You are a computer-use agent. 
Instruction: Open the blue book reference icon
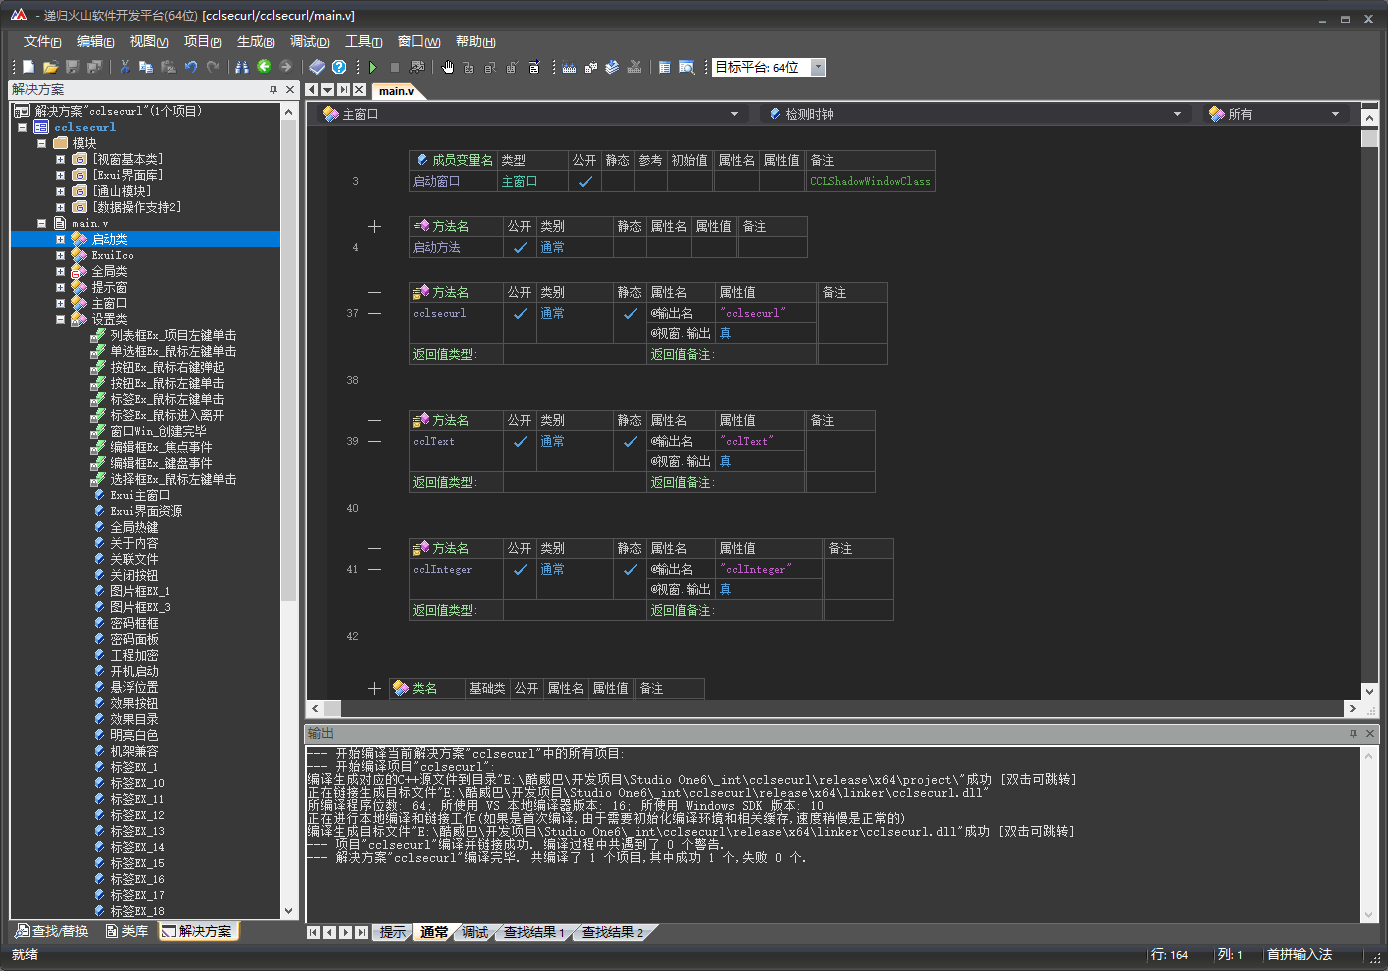[317, 67]
